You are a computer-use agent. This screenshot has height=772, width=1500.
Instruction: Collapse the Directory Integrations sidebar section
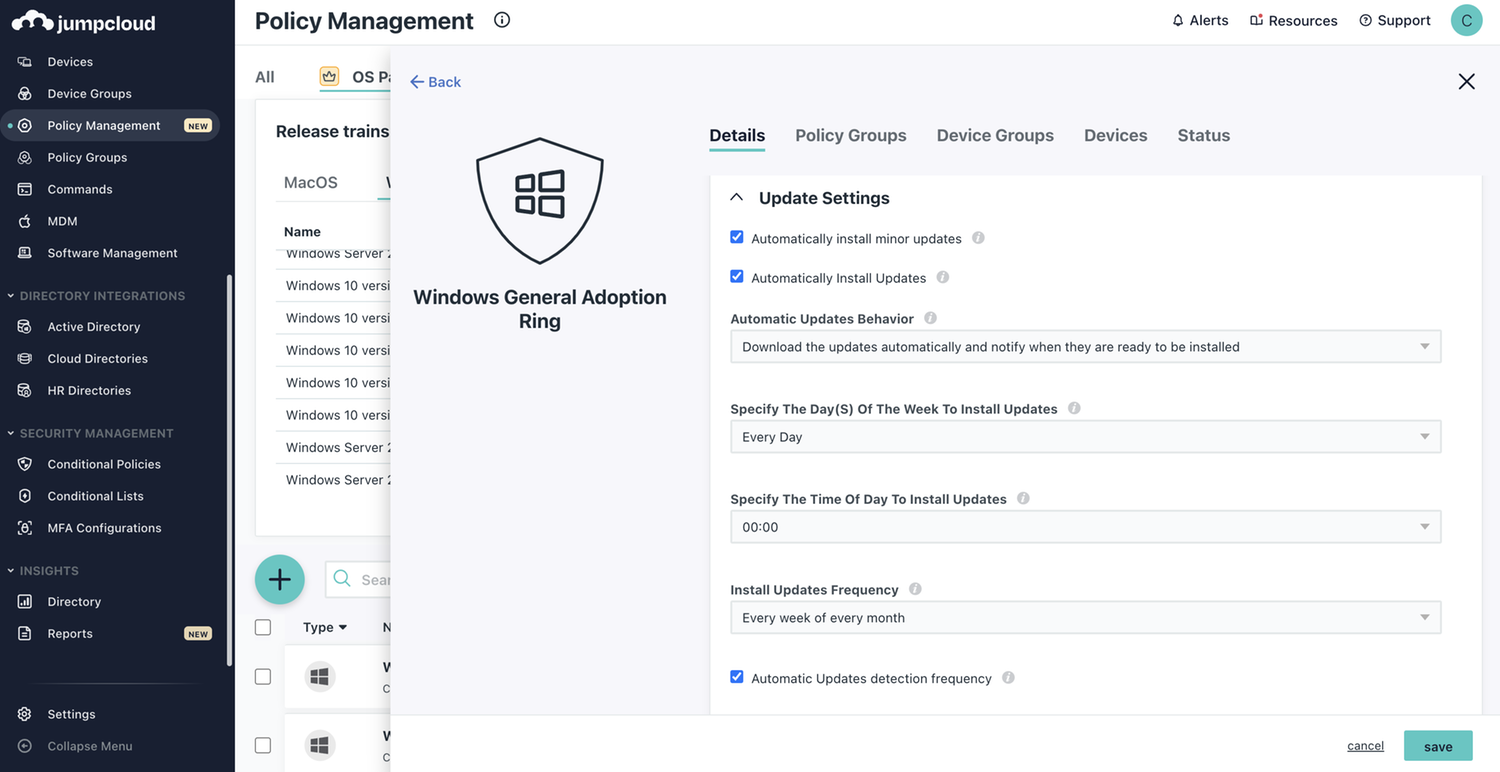[x=96, y=296]
